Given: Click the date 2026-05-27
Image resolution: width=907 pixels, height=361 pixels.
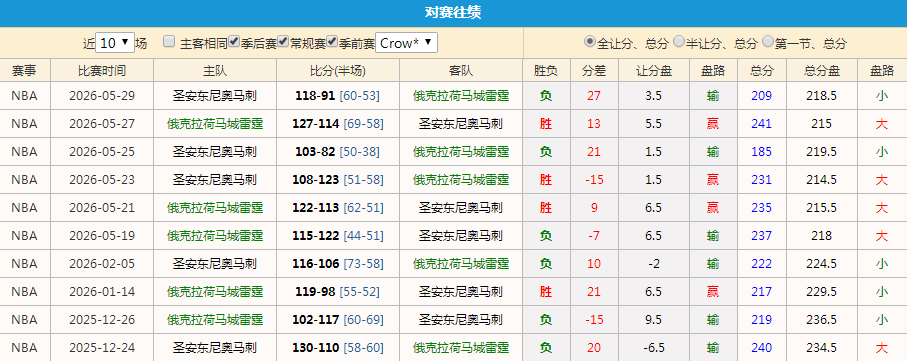Looking at the screenshot, I should (x=102, y=124).
